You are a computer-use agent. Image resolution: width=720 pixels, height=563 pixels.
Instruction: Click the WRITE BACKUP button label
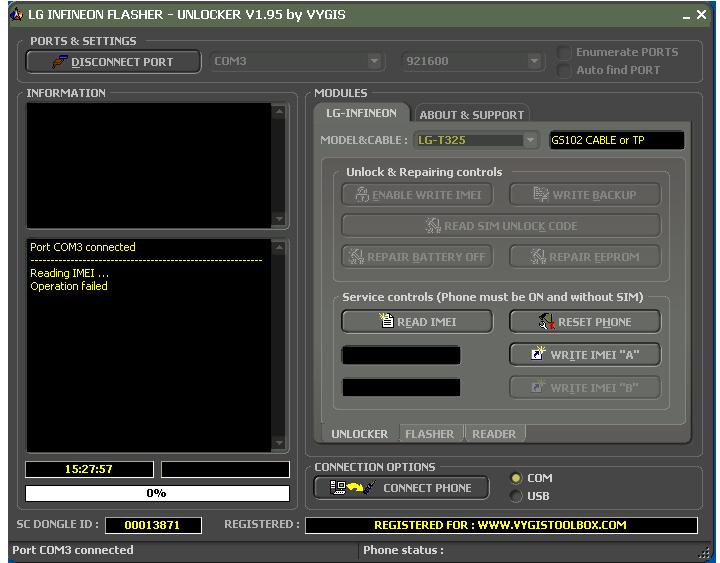[x=595, y=195]
